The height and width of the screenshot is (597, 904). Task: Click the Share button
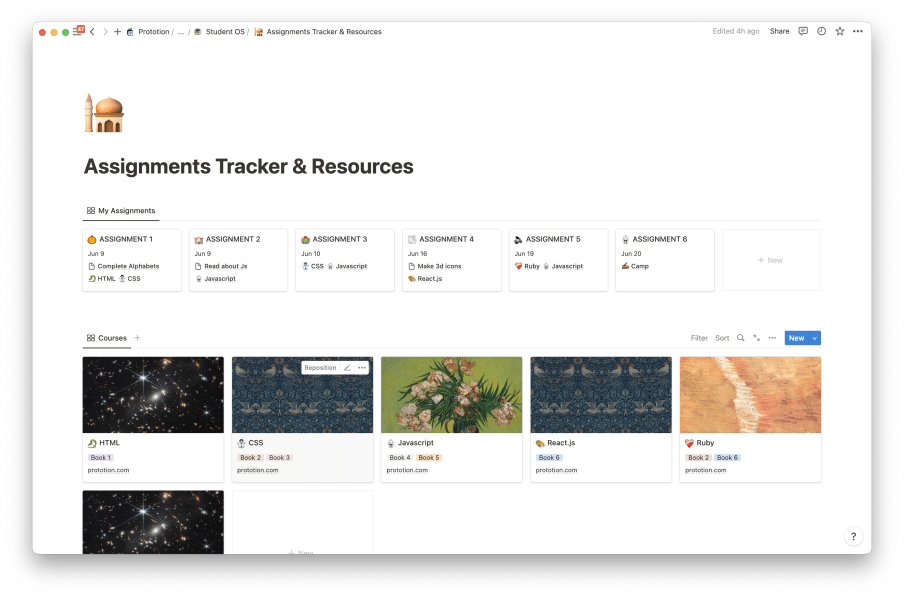coord(779,31)
